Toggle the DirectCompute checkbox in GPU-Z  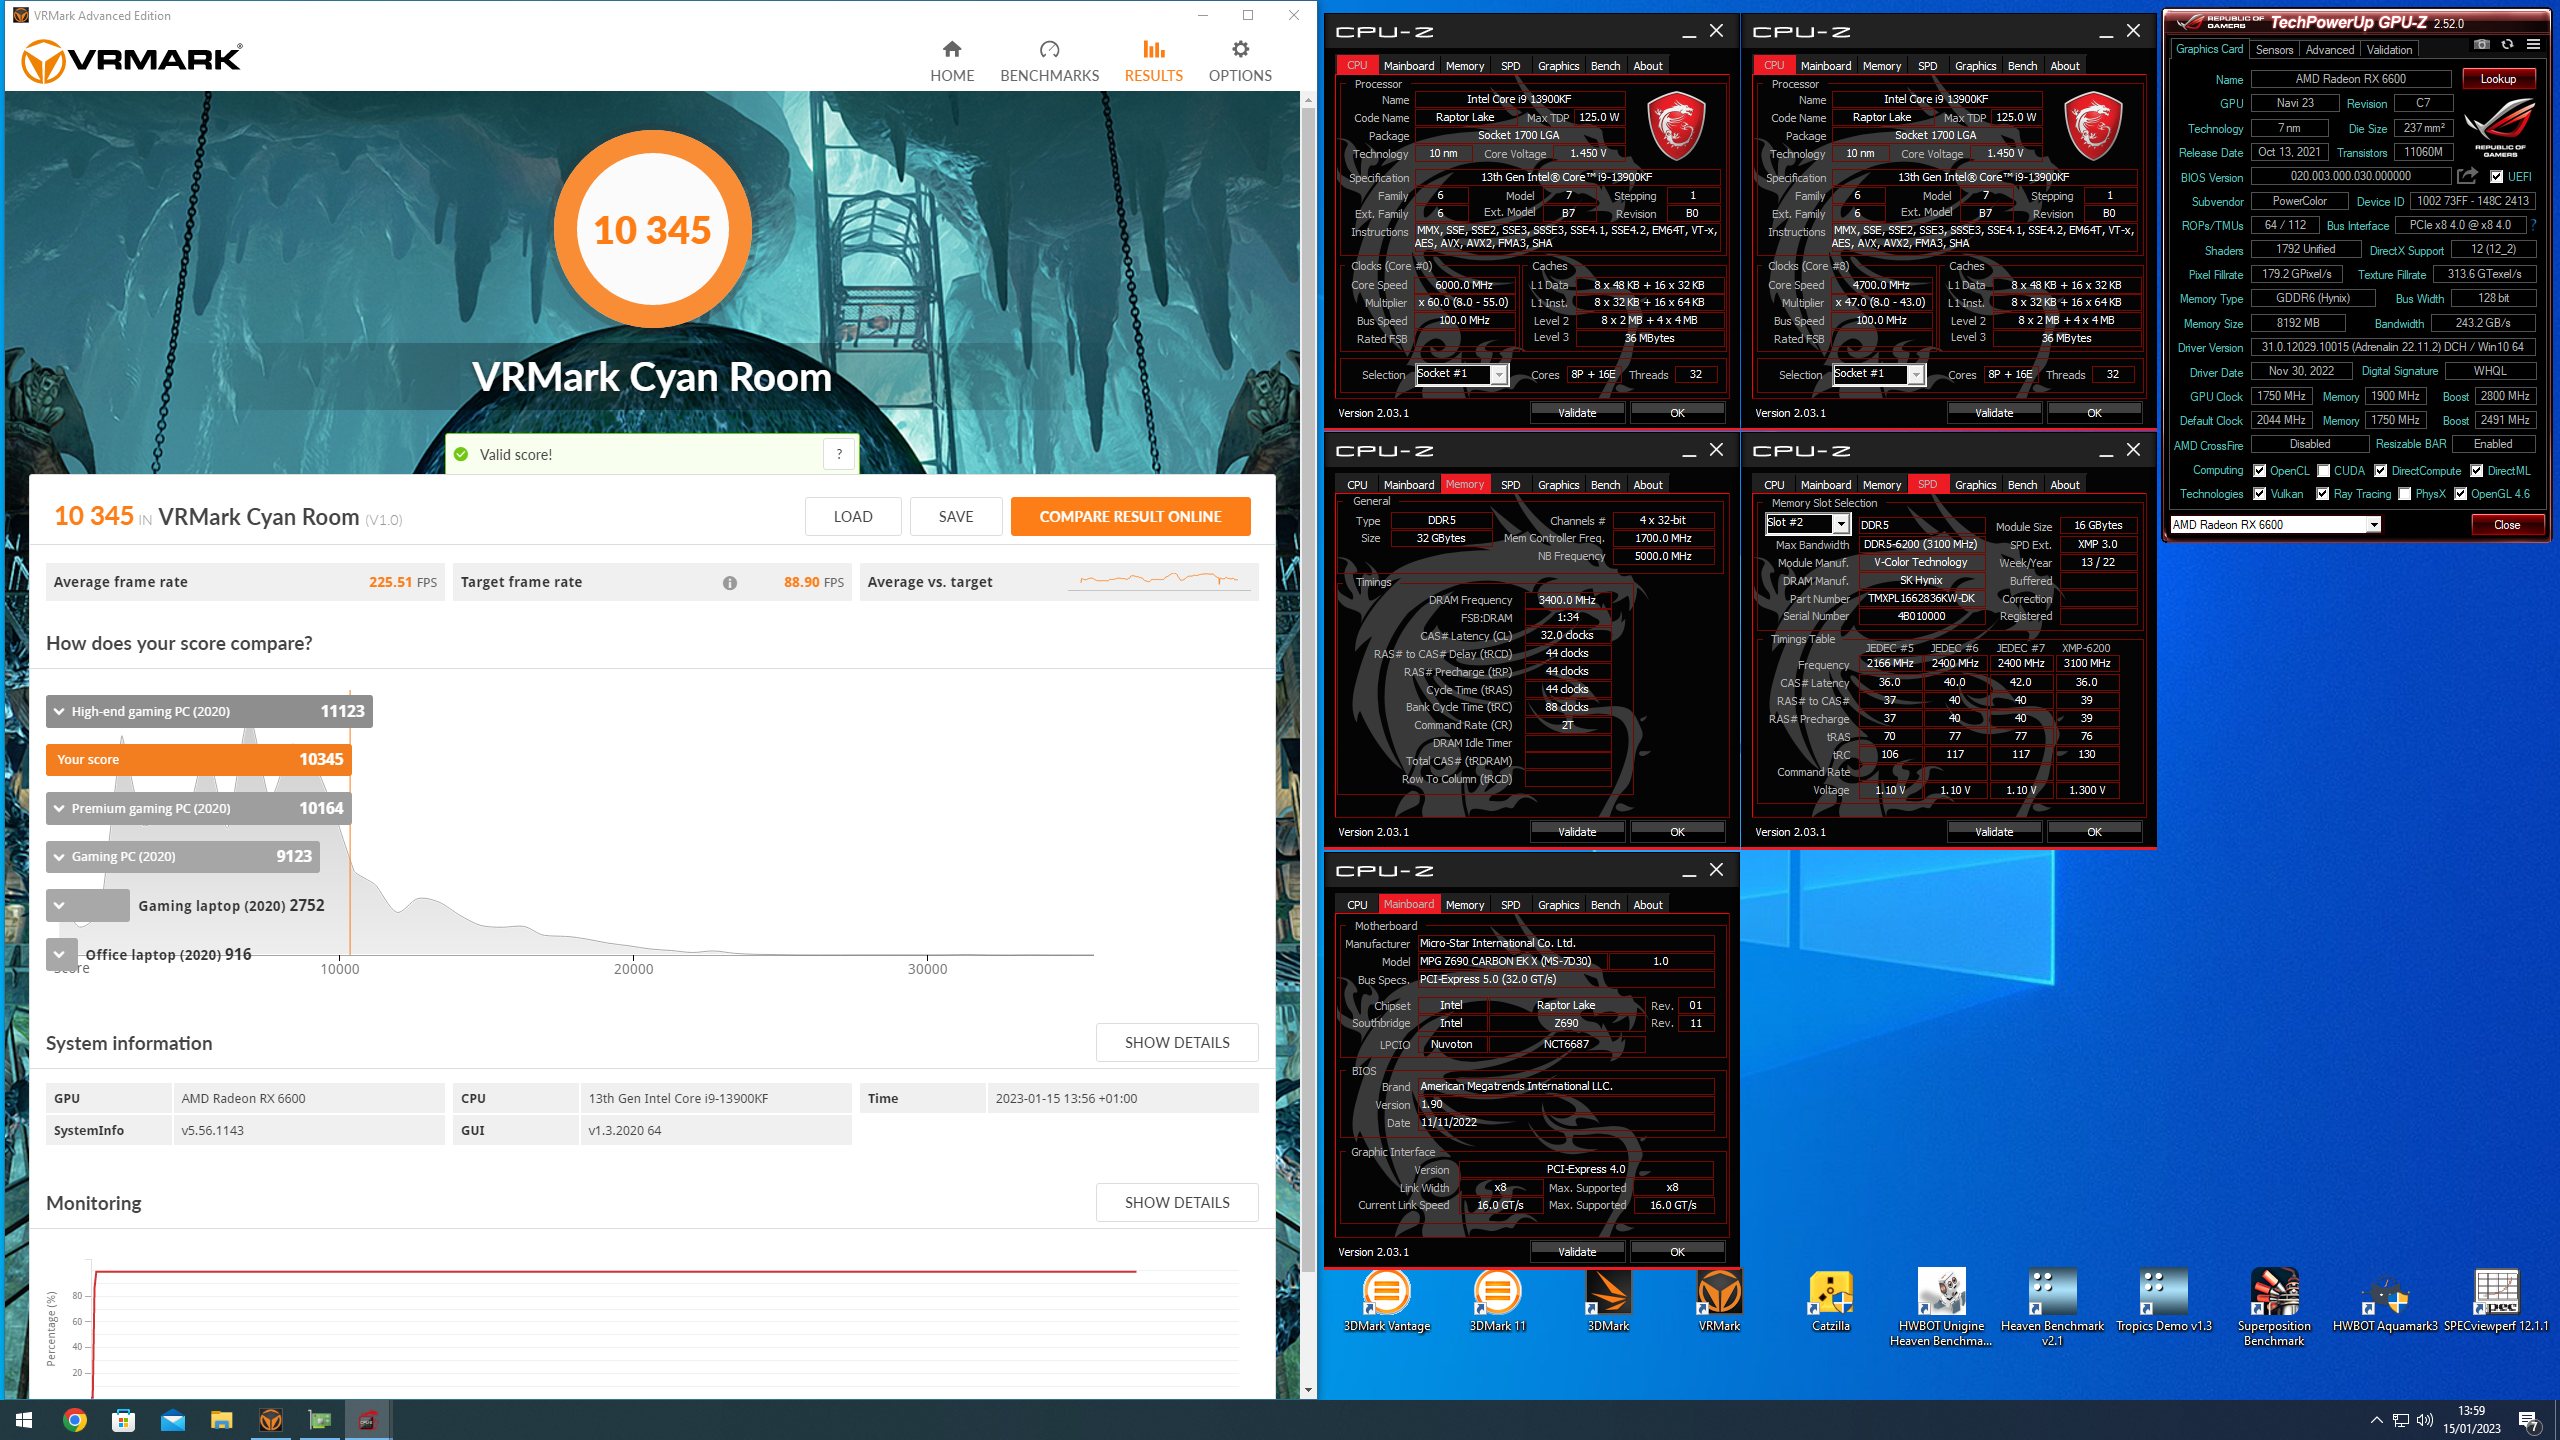(x=2380, y=471)
